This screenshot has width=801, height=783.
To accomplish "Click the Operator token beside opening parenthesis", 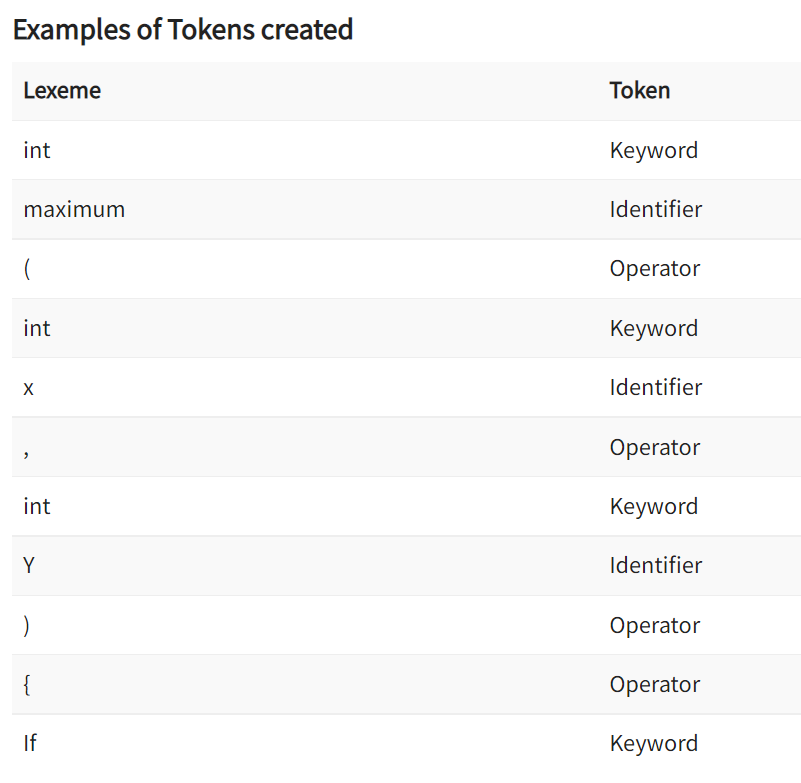I will point(655,269).
